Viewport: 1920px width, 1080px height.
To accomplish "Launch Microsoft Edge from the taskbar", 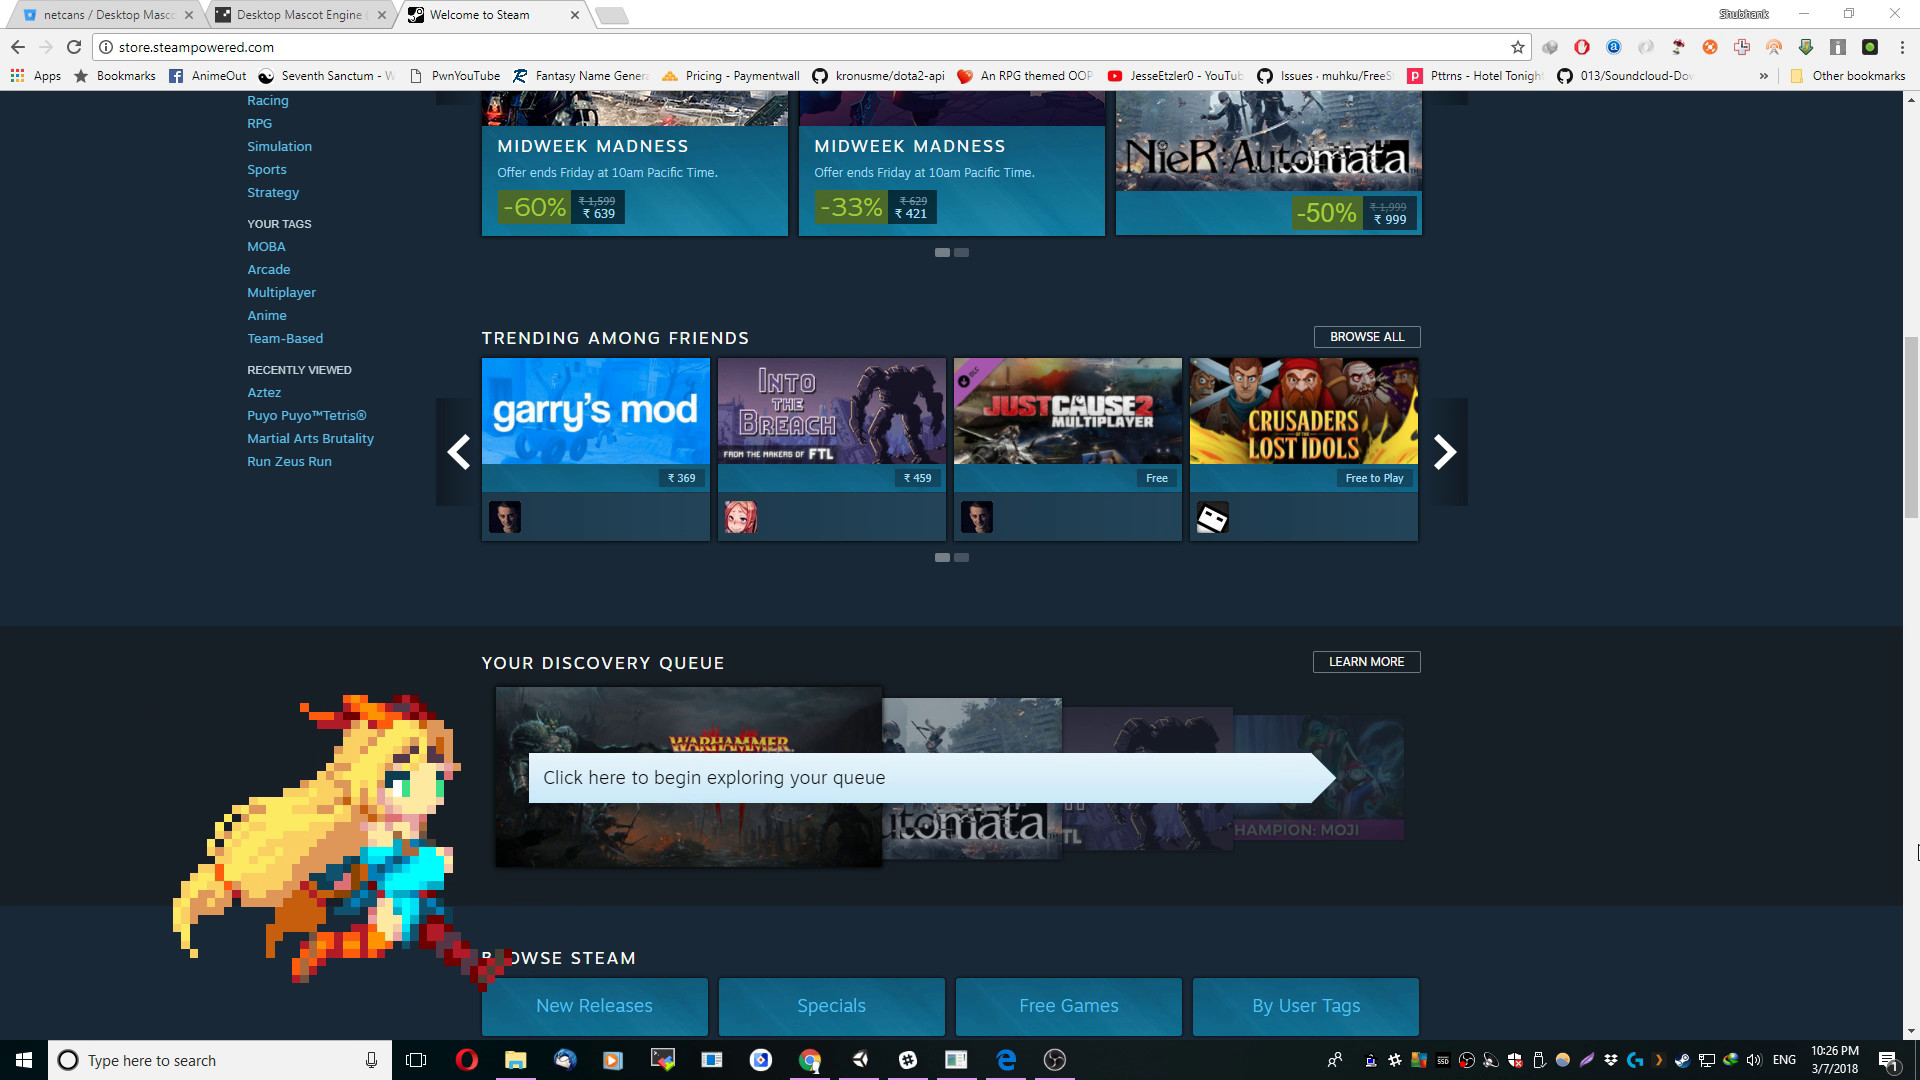I will [1005, 1060].
